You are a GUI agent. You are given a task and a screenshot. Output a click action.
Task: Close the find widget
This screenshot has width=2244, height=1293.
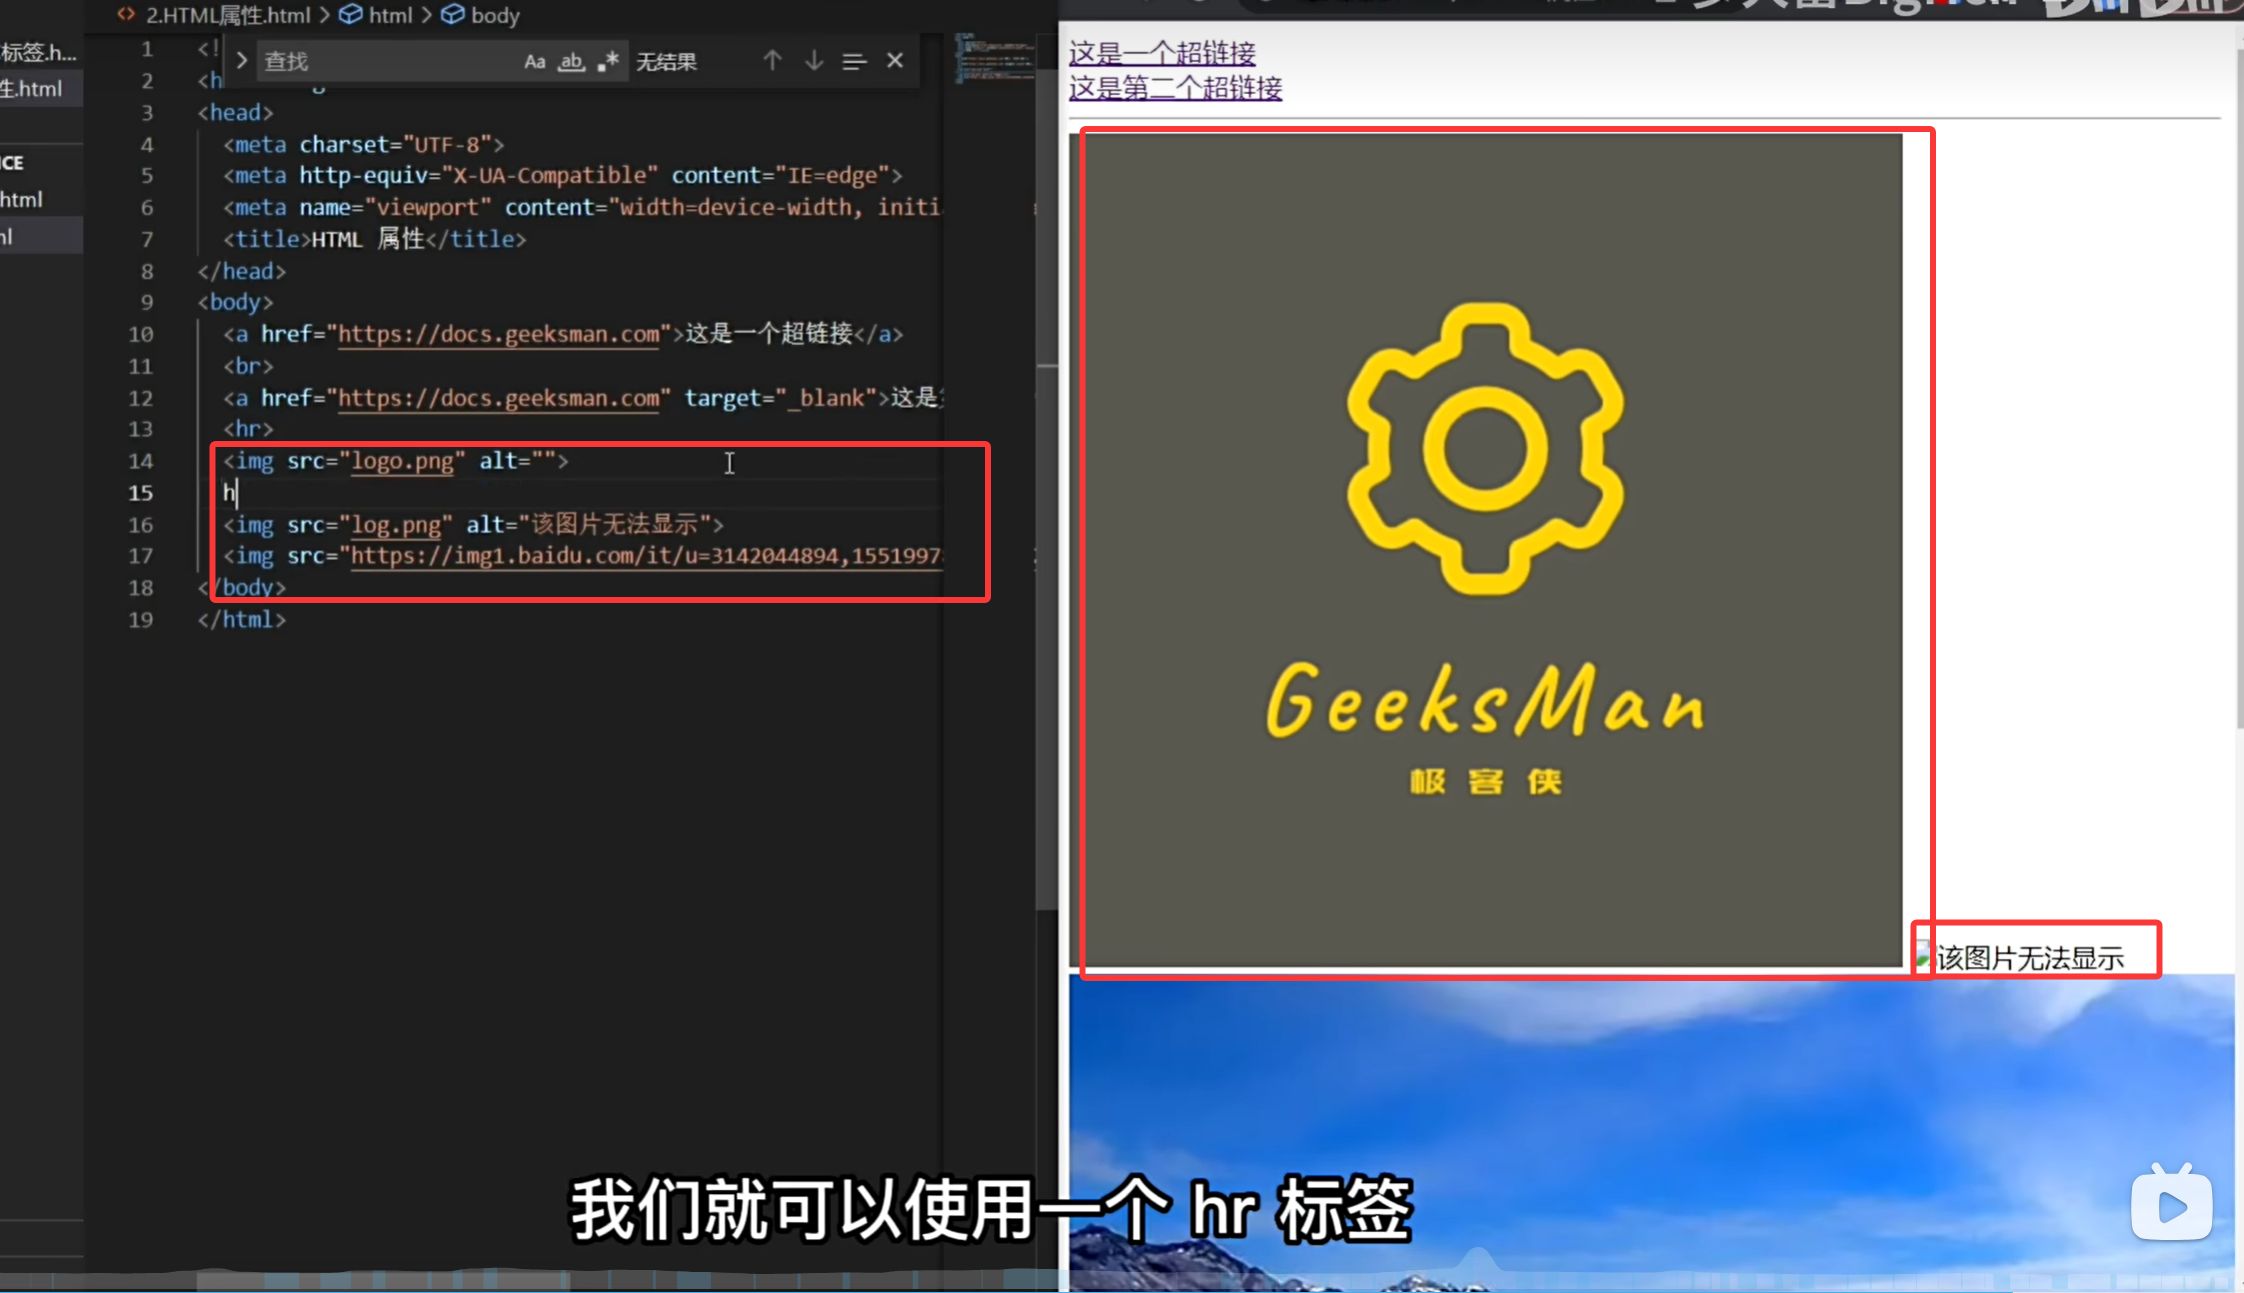pos(895,61)
